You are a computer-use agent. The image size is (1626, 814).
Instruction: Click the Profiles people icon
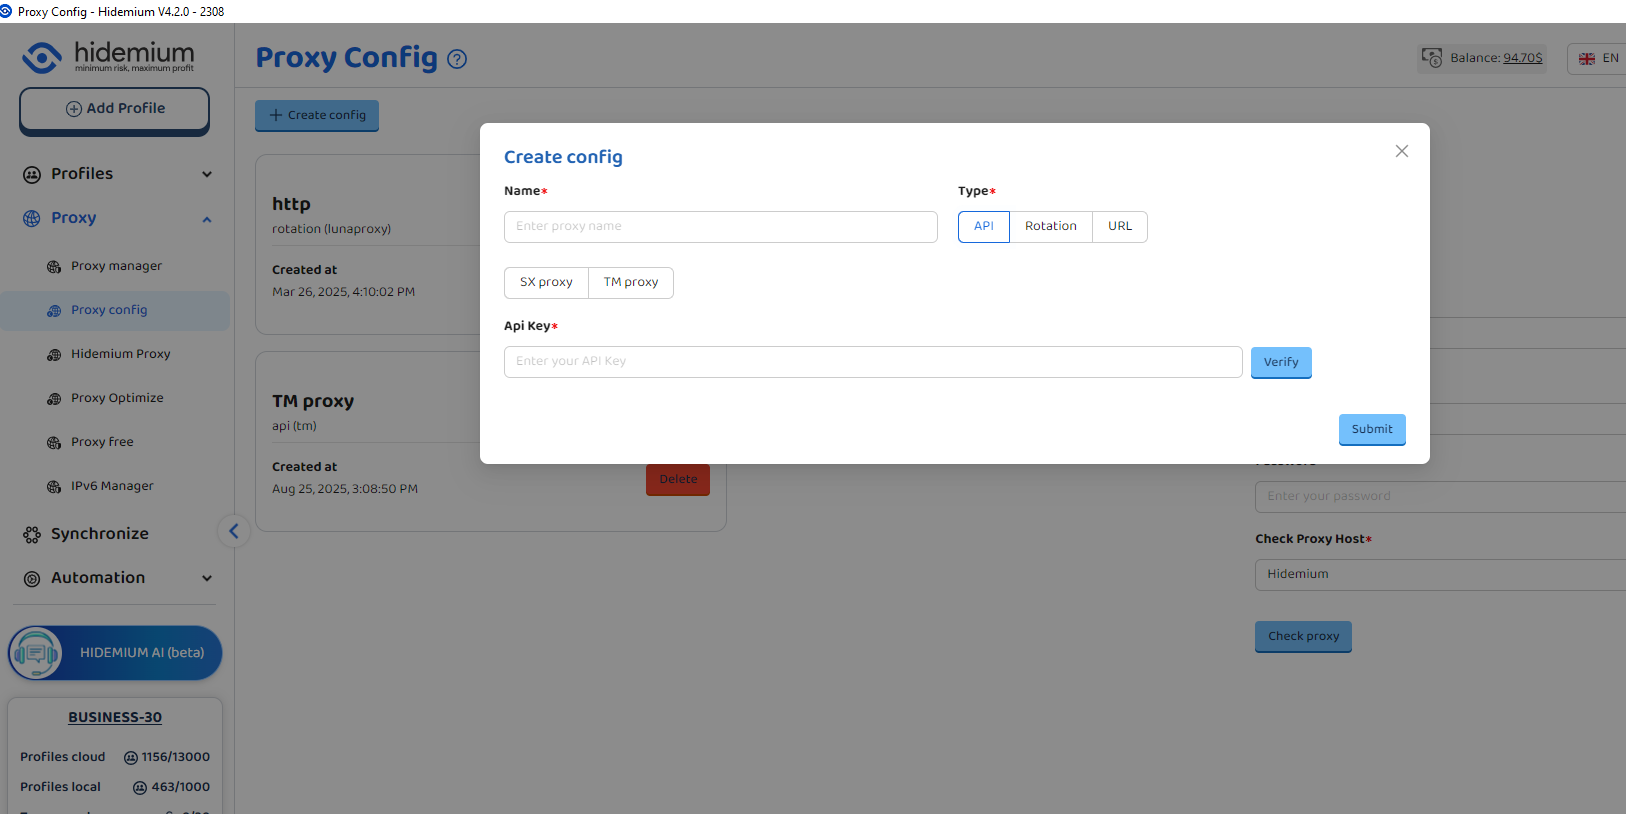[x=32, y=175]
